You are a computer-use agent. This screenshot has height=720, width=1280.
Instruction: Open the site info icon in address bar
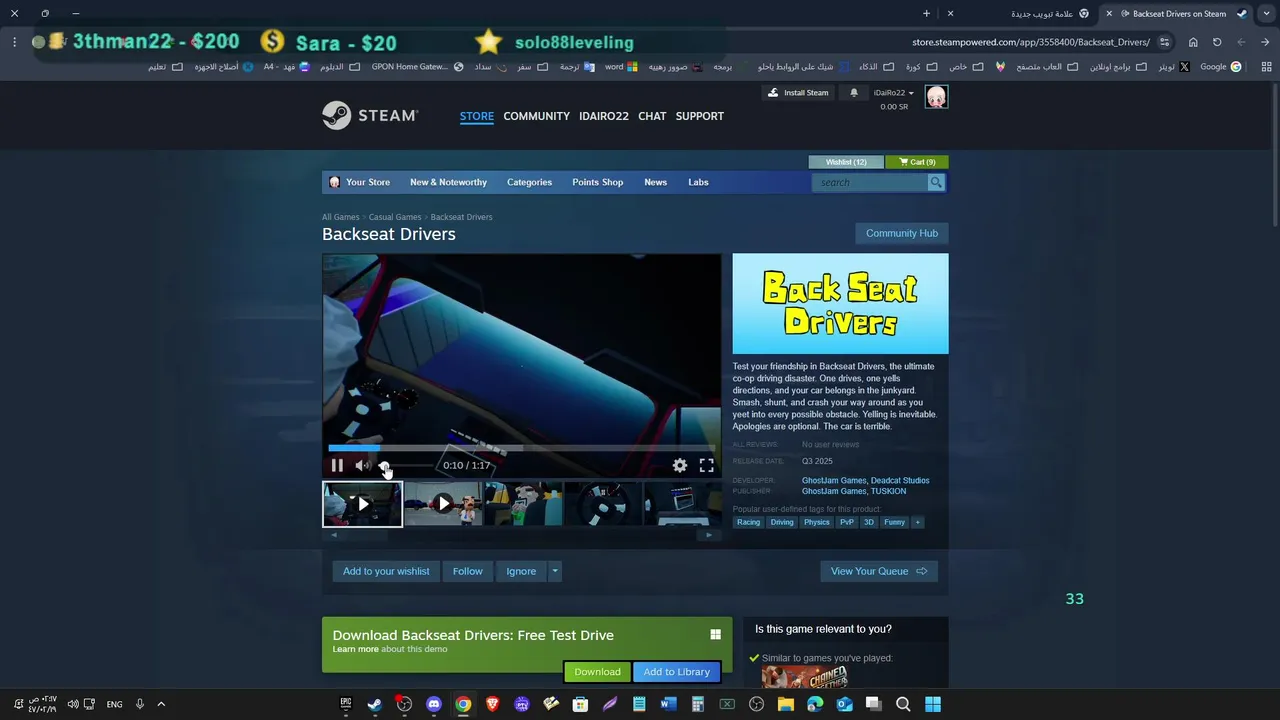(x=1165, y=42)
